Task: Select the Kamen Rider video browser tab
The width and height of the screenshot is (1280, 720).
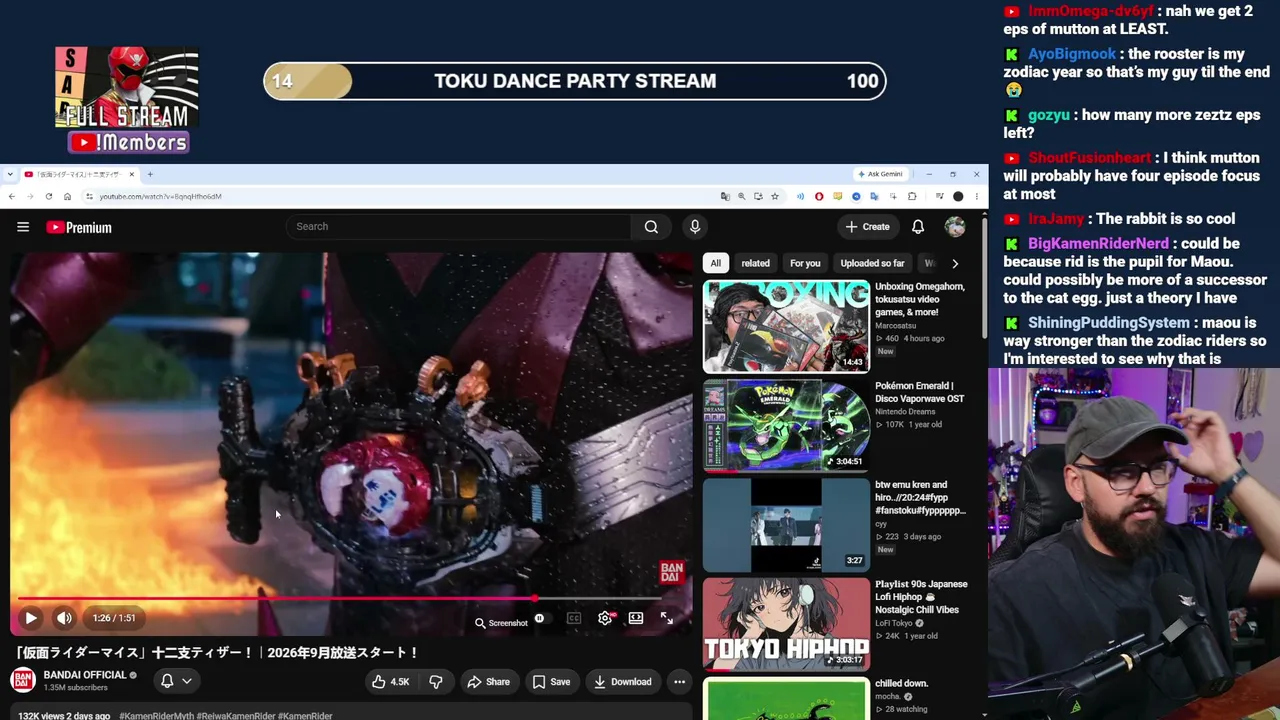Action: pyautogui.click(x=80, y=174)
